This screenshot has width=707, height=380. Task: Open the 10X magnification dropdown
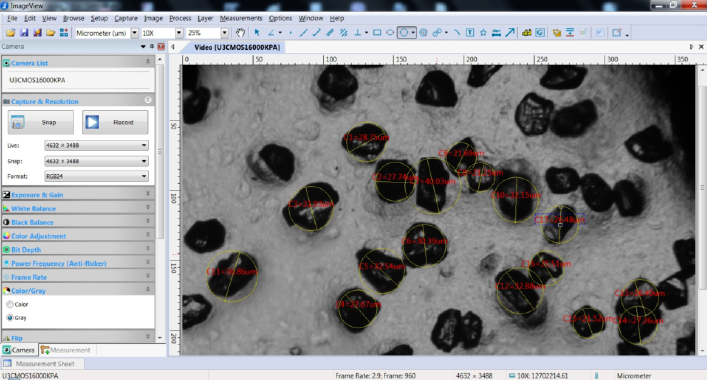point(179,33)
